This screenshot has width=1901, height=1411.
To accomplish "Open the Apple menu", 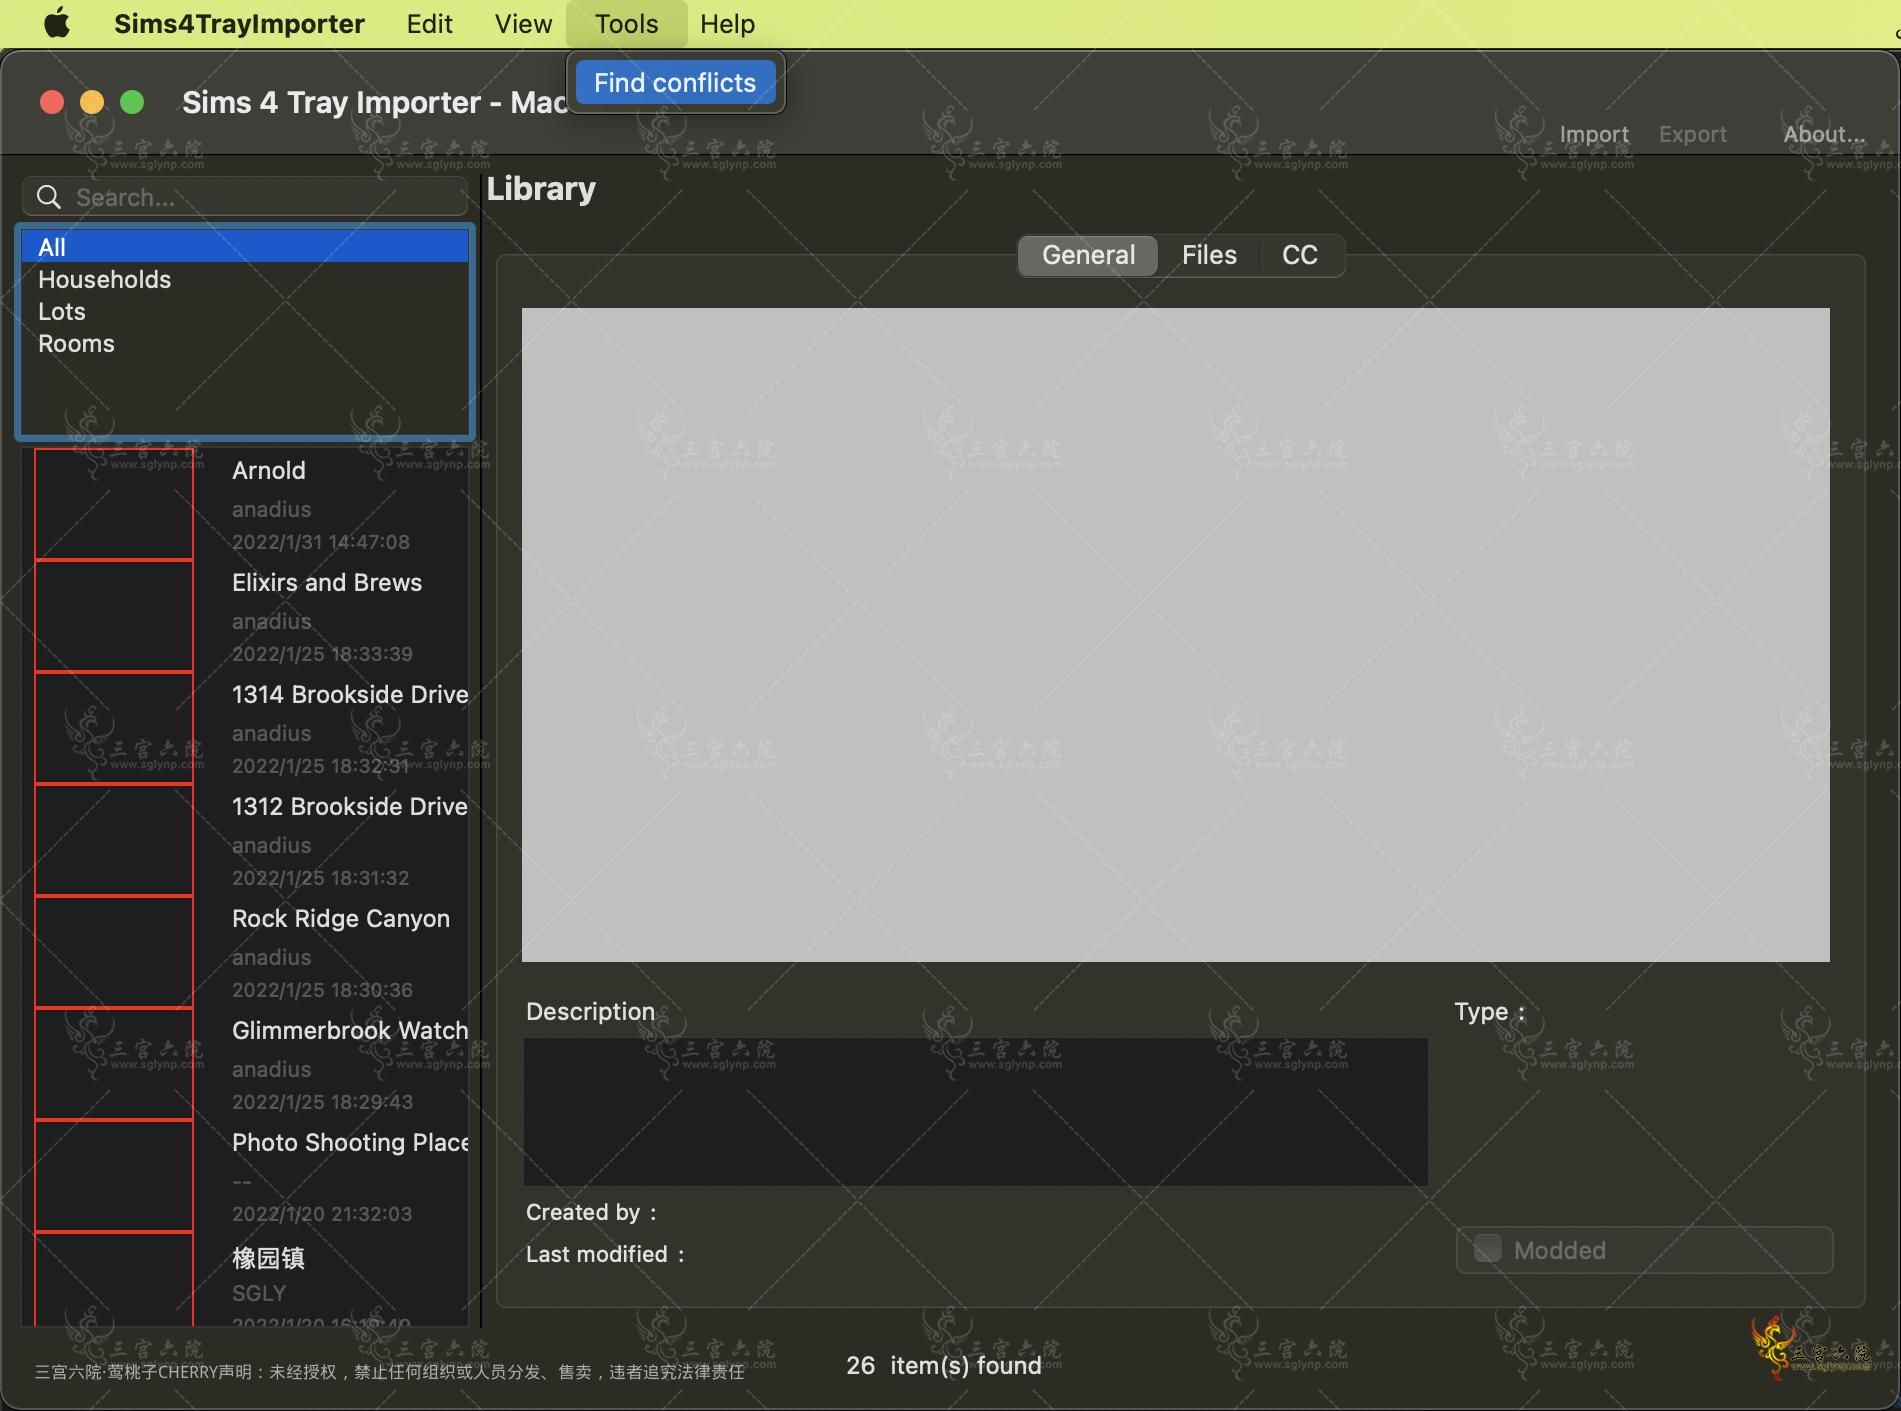I will click(58, 23).
